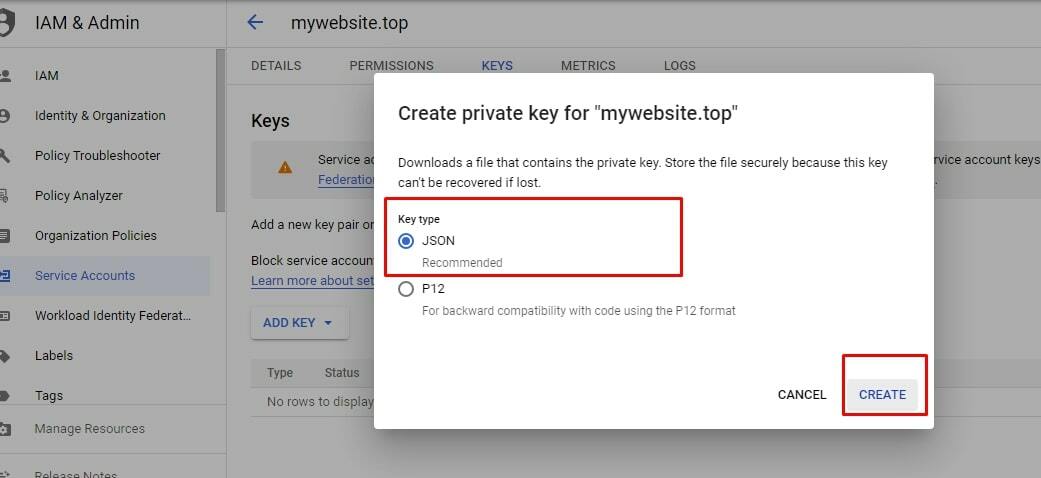Open the Learn more about setting link
The height and width of the screenshot is (478, 1041).
(x=312, y=280)
